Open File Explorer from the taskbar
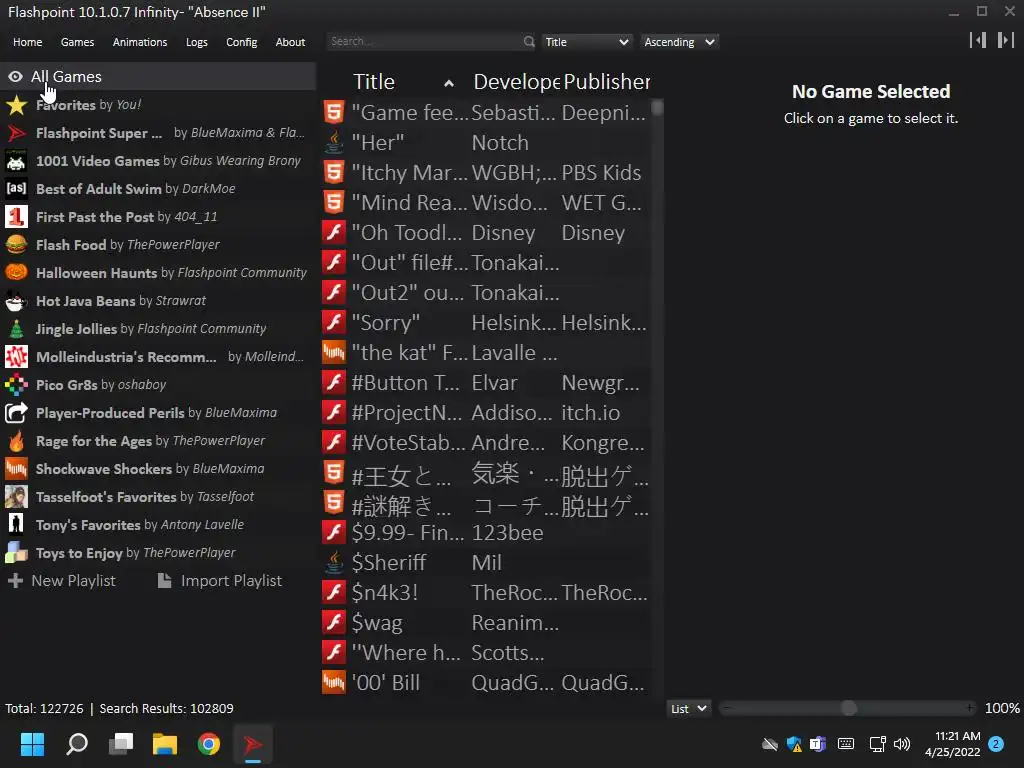This screenshot has width=1024, height=768. pyautogui.click(x=165, y=744)
